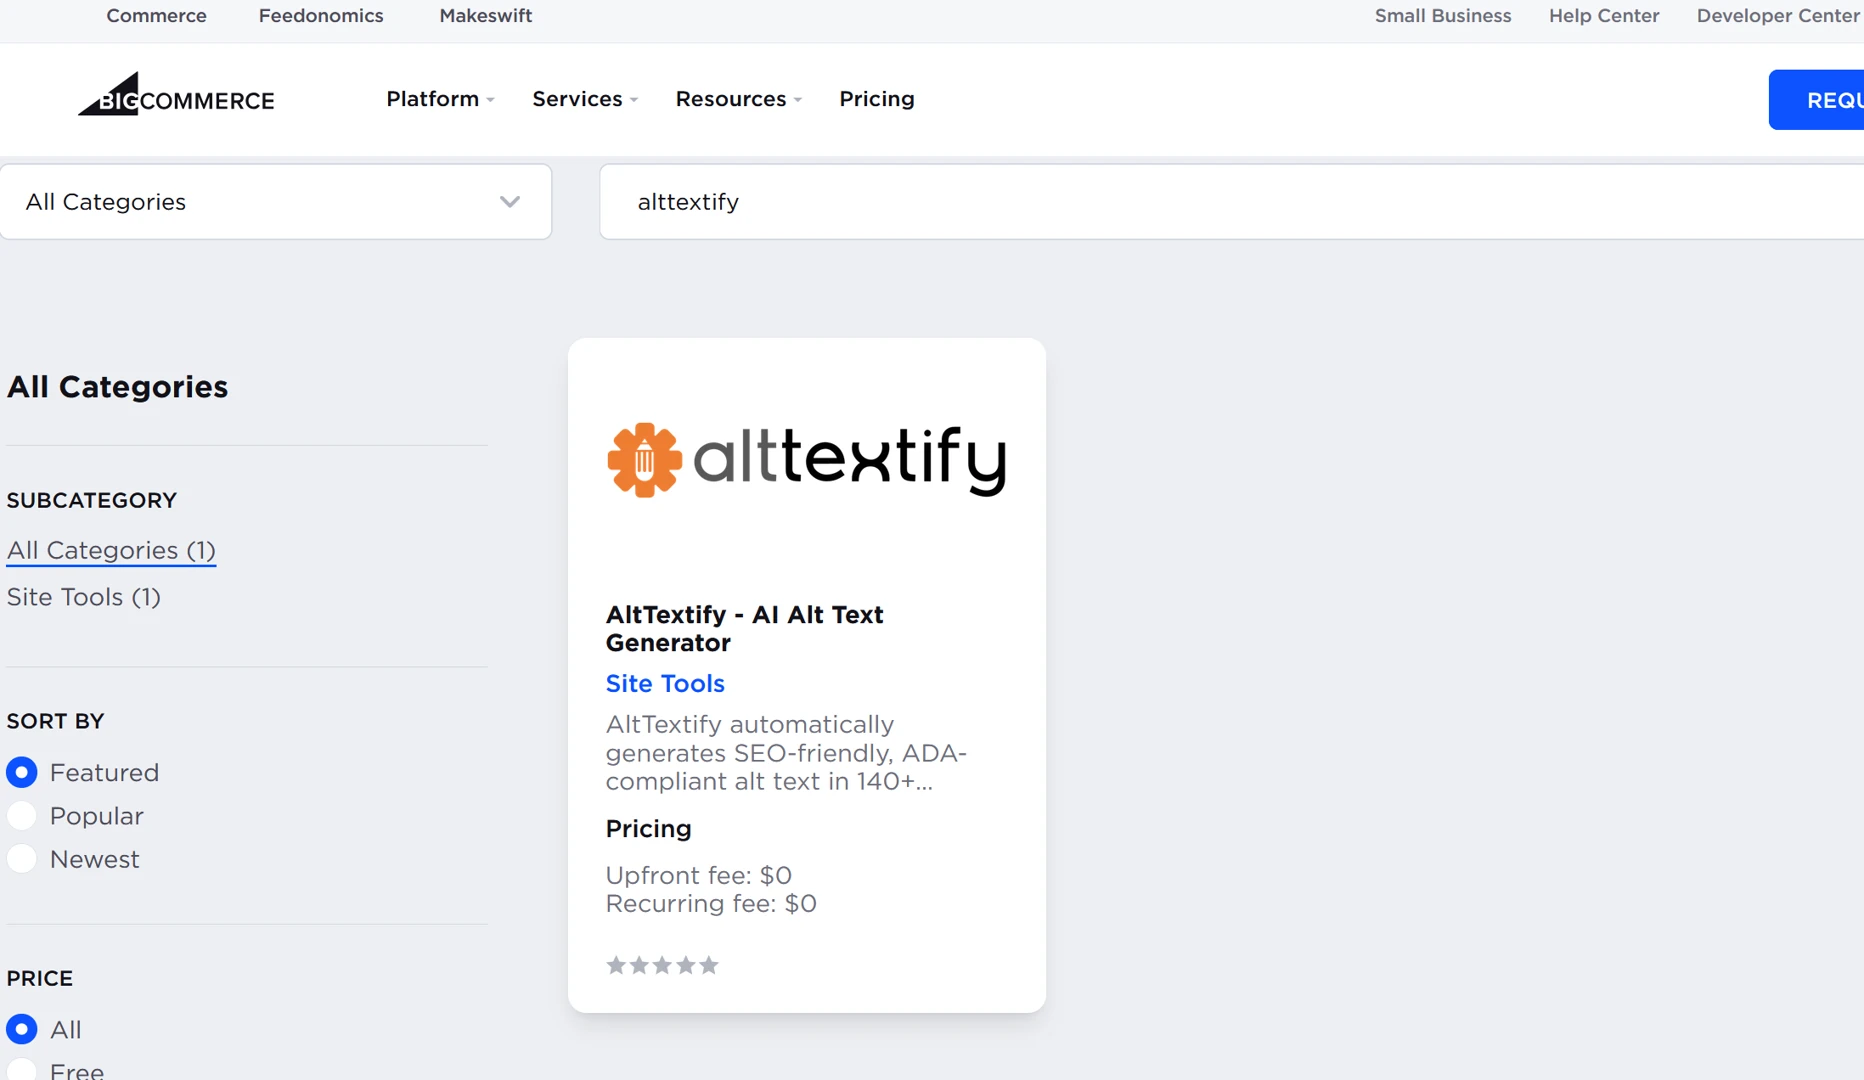Click the BigCommerce logo
This screenshot has width=1864, height=1080.
point(176,95)
